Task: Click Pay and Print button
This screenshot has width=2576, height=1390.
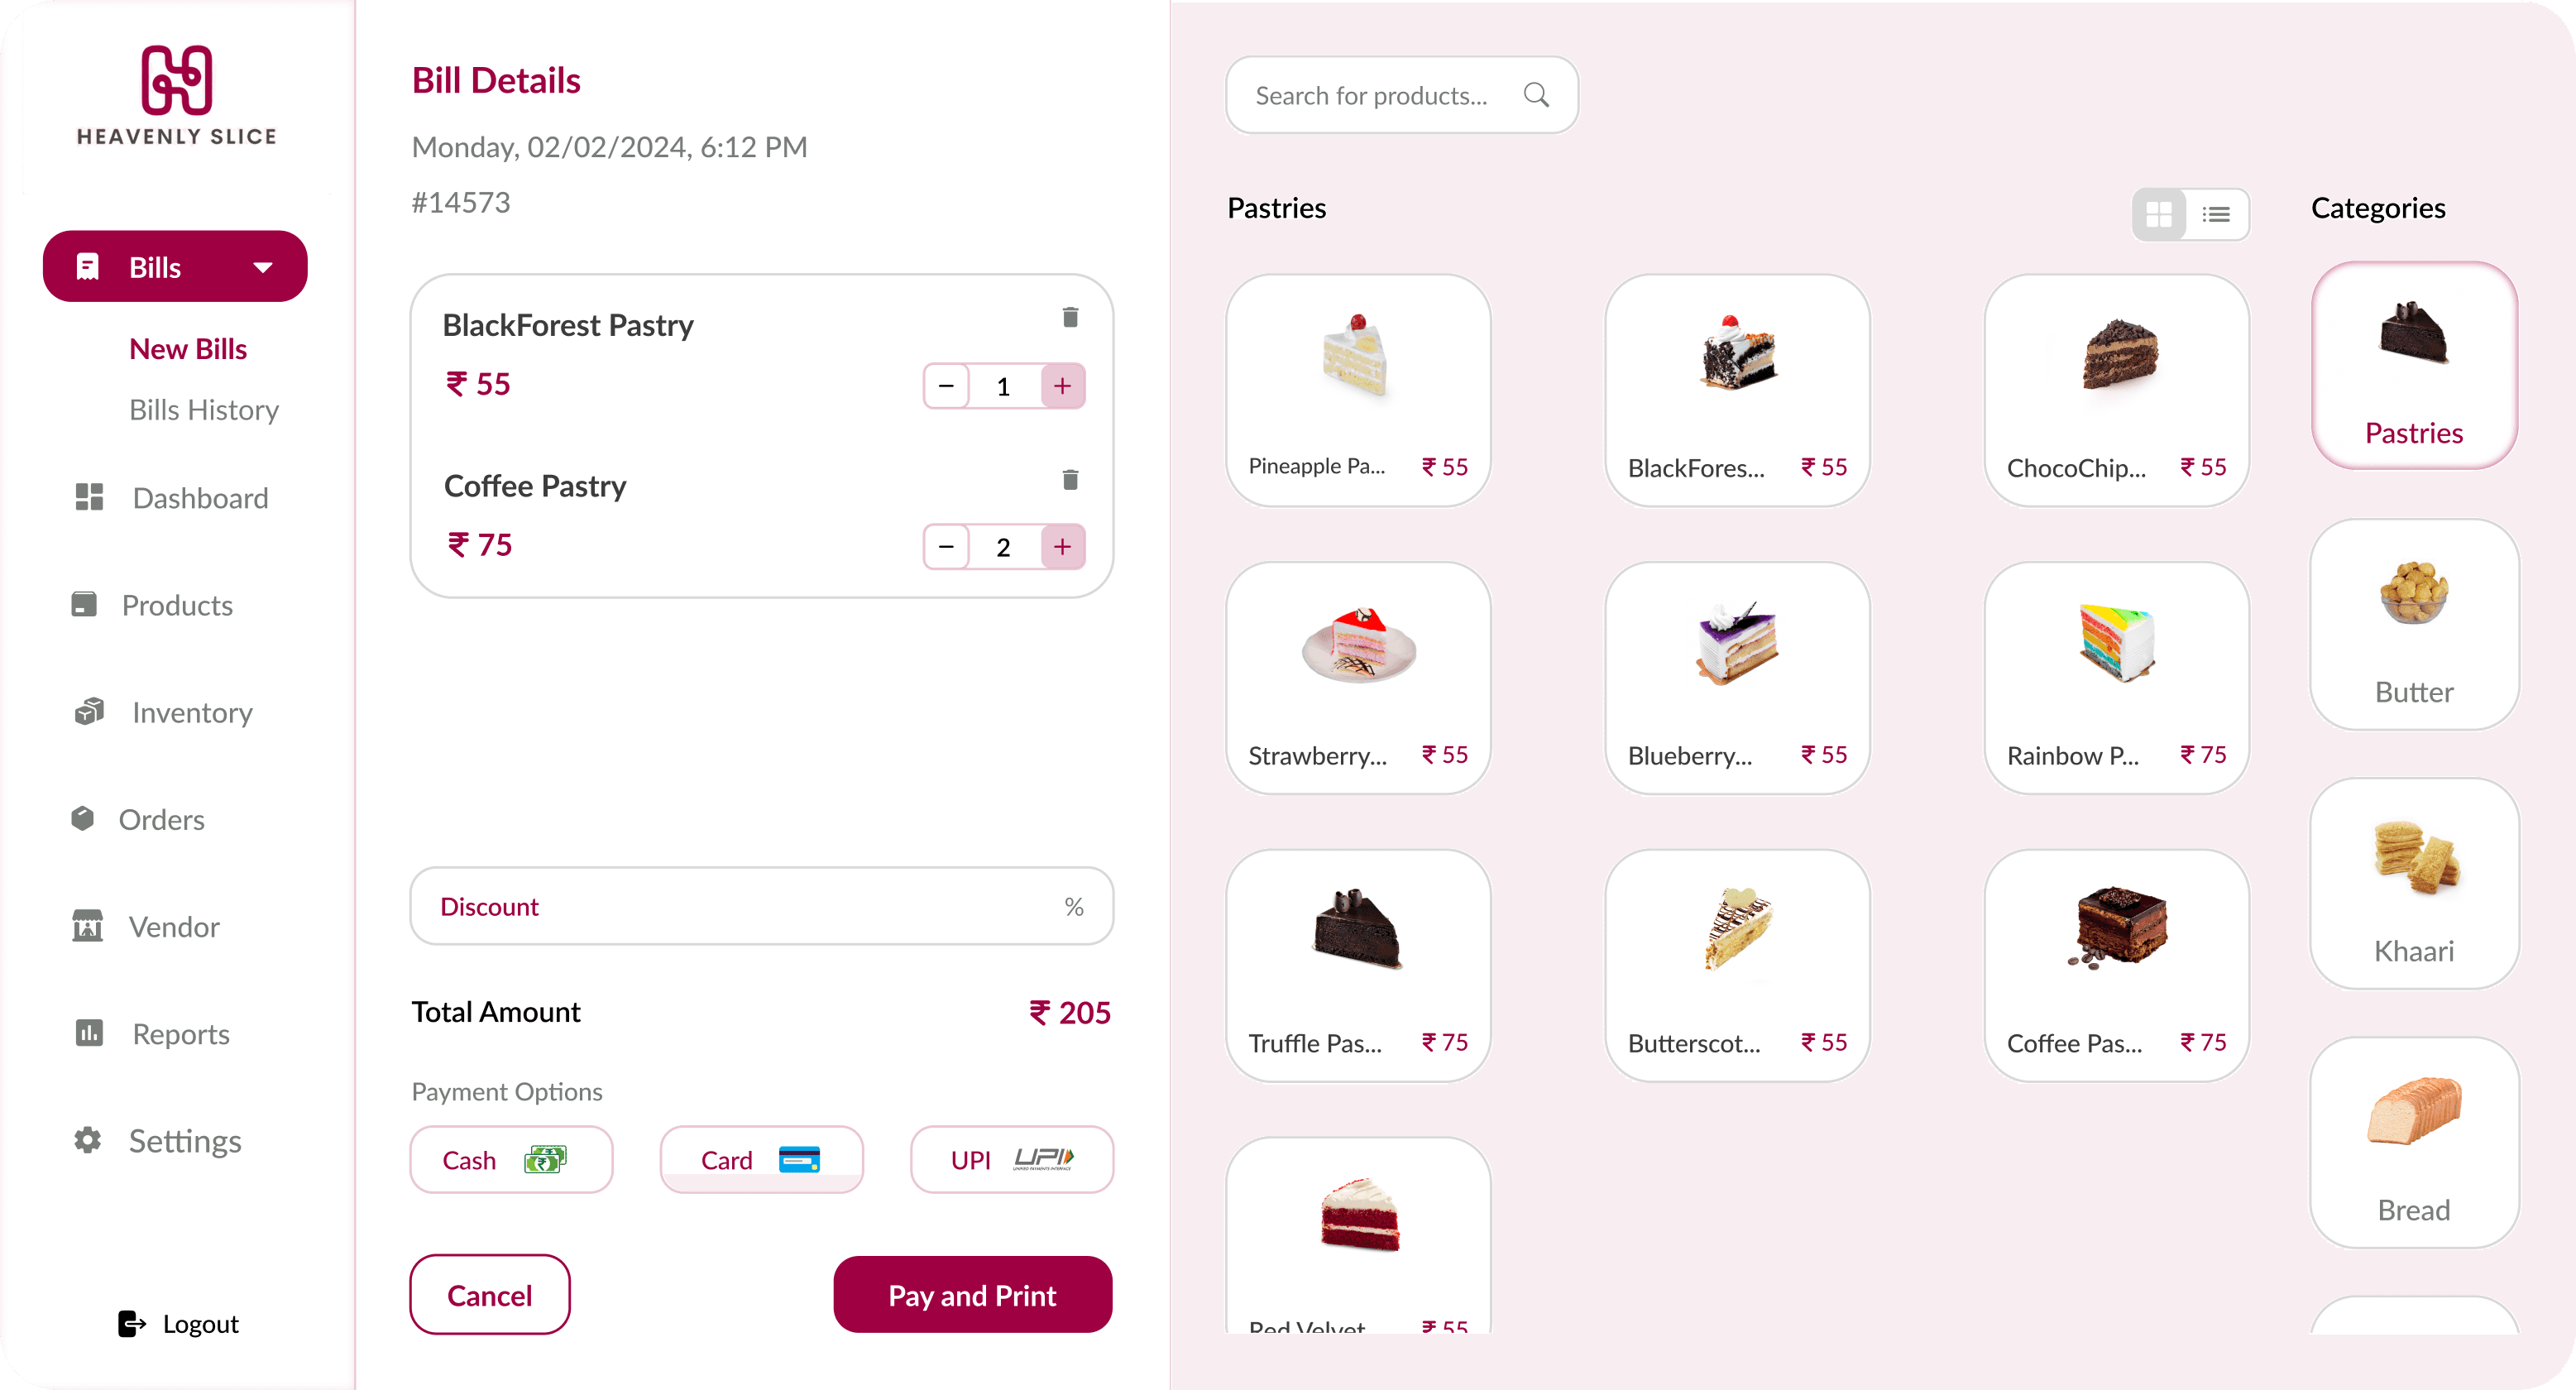Action: [972, 1294]
